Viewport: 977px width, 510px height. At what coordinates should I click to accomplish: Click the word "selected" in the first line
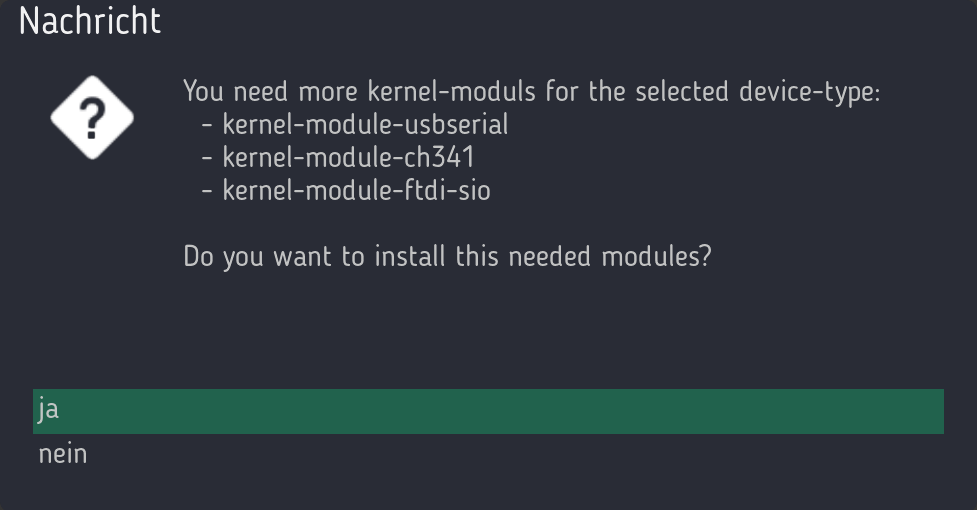point(683,93)
